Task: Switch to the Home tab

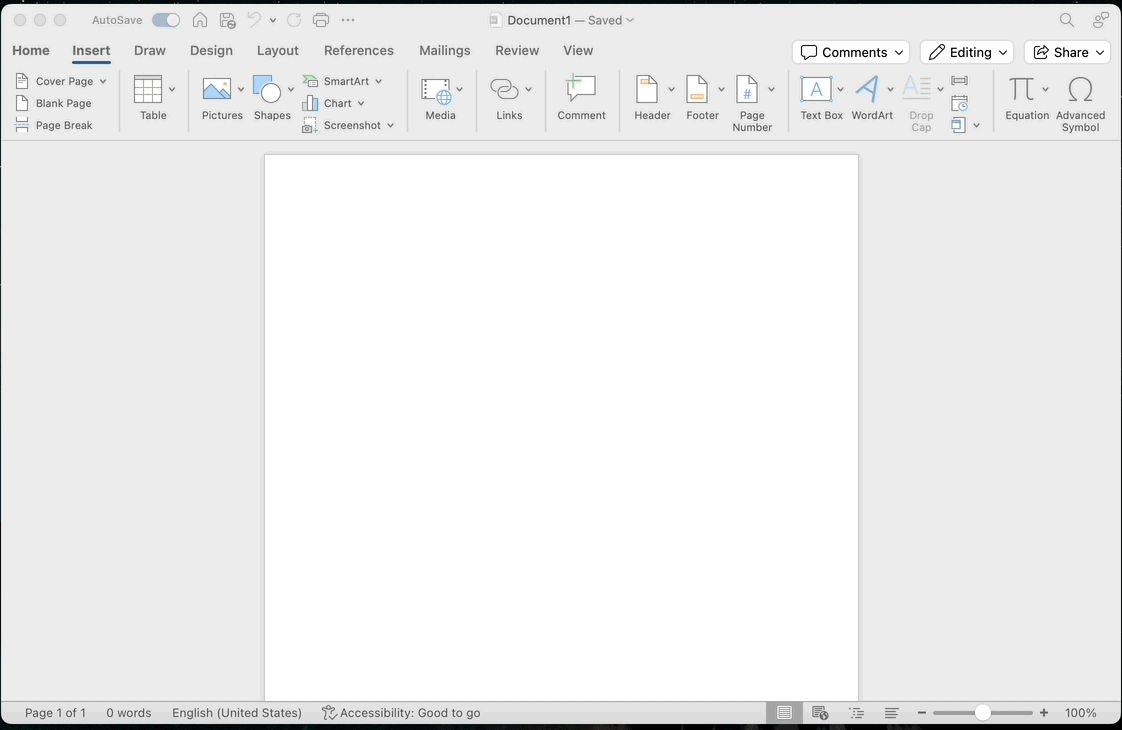Action: [x=31, y=50]
